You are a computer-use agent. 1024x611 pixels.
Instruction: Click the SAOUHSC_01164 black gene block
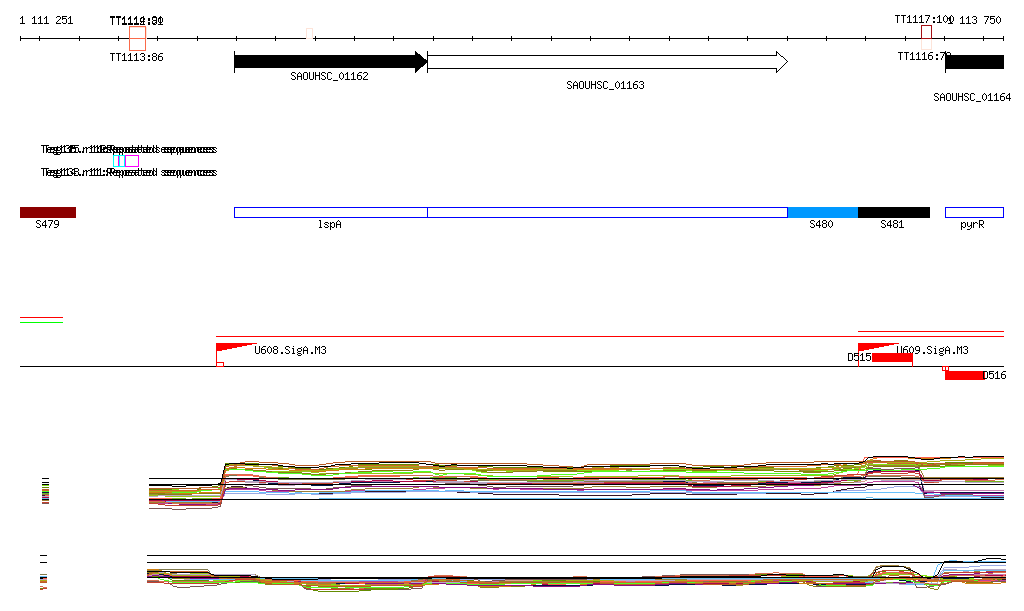point(974,62)
